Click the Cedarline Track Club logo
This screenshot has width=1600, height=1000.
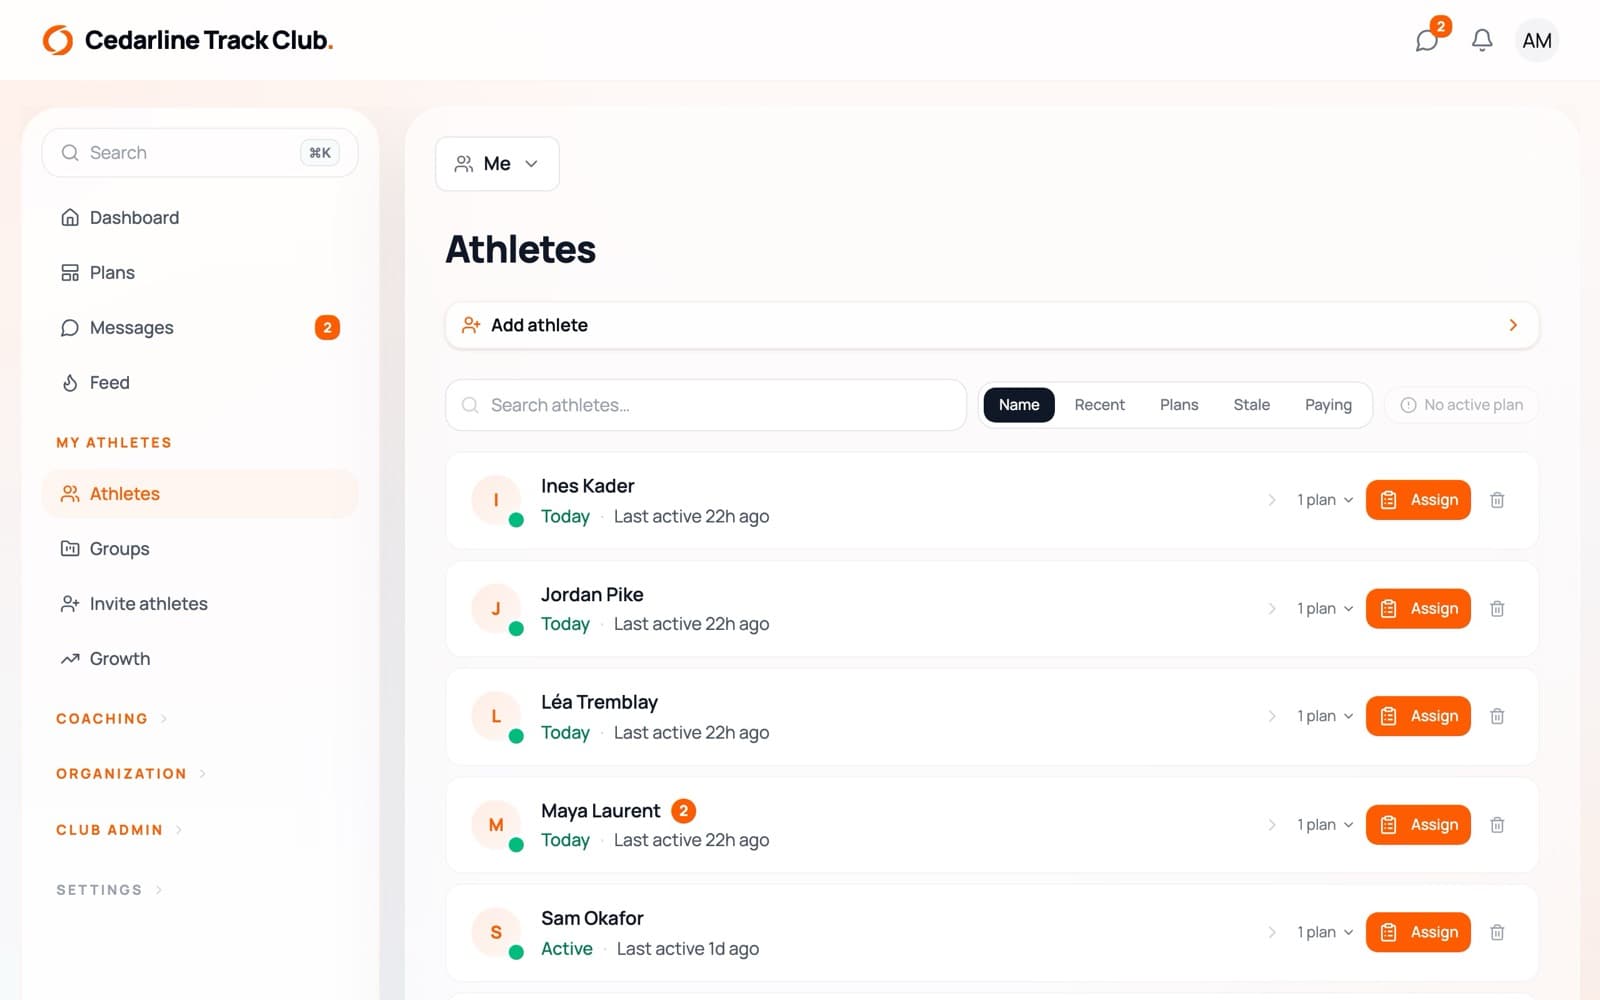[x=188, y=40]
